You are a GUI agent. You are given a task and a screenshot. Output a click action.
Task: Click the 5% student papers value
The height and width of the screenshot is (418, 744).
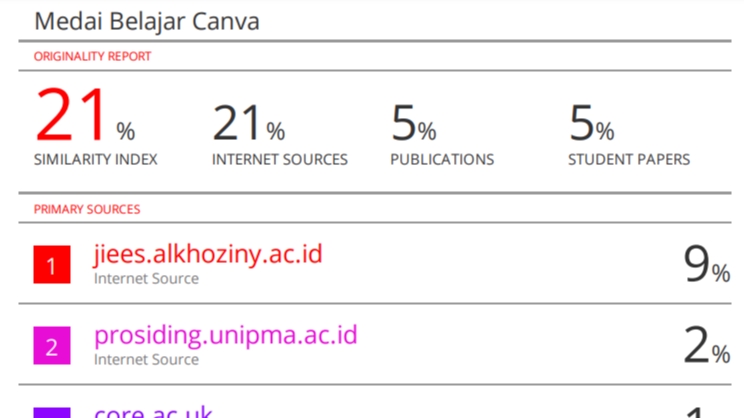tap(591, 123)
